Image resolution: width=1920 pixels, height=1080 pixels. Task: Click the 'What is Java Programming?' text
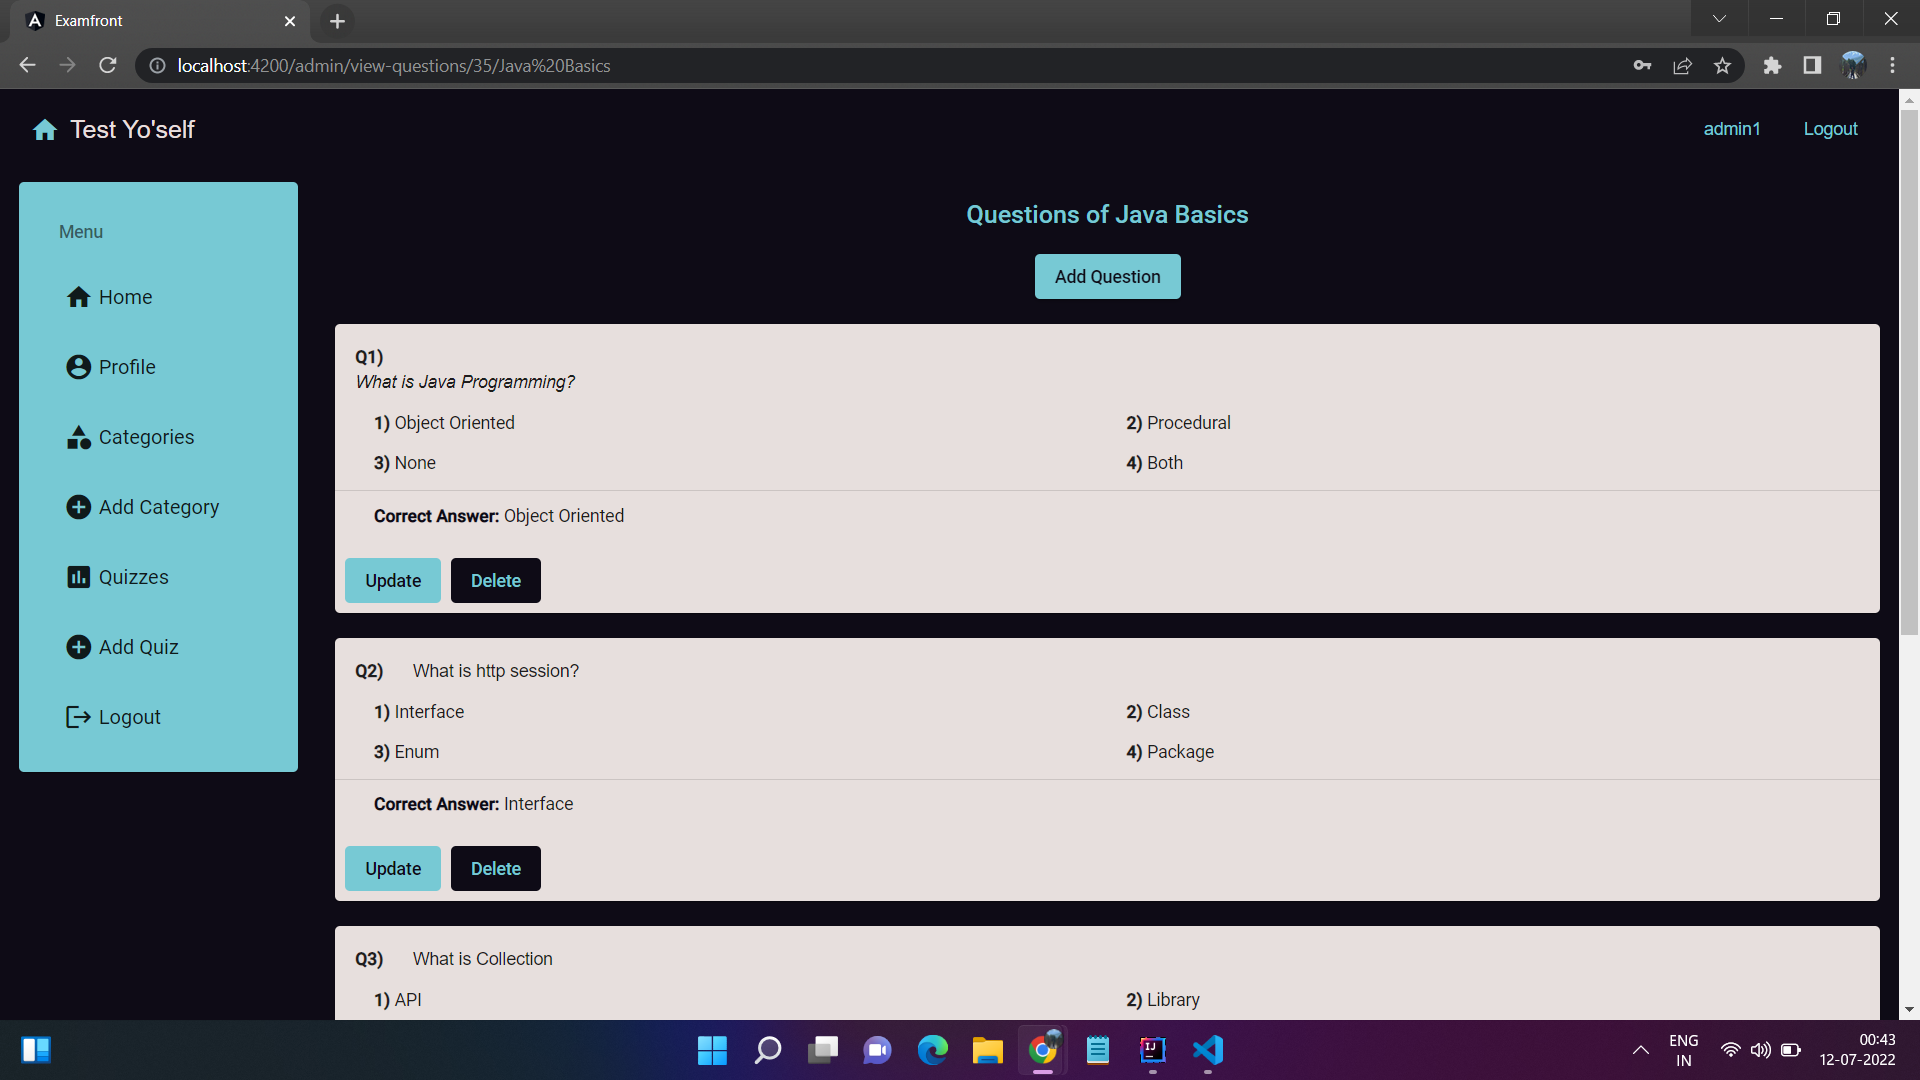(x=465, y=382)
